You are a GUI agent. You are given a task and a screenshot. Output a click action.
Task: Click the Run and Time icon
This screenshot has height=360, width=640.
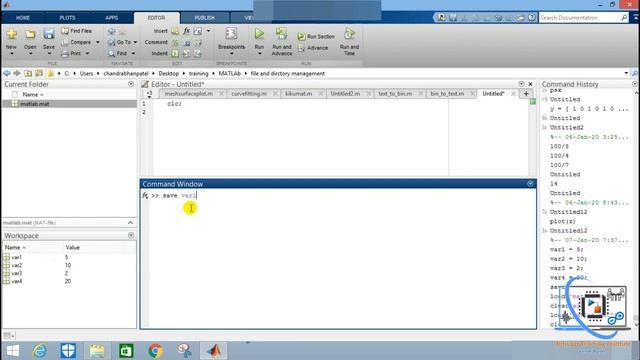coord(349,34)
